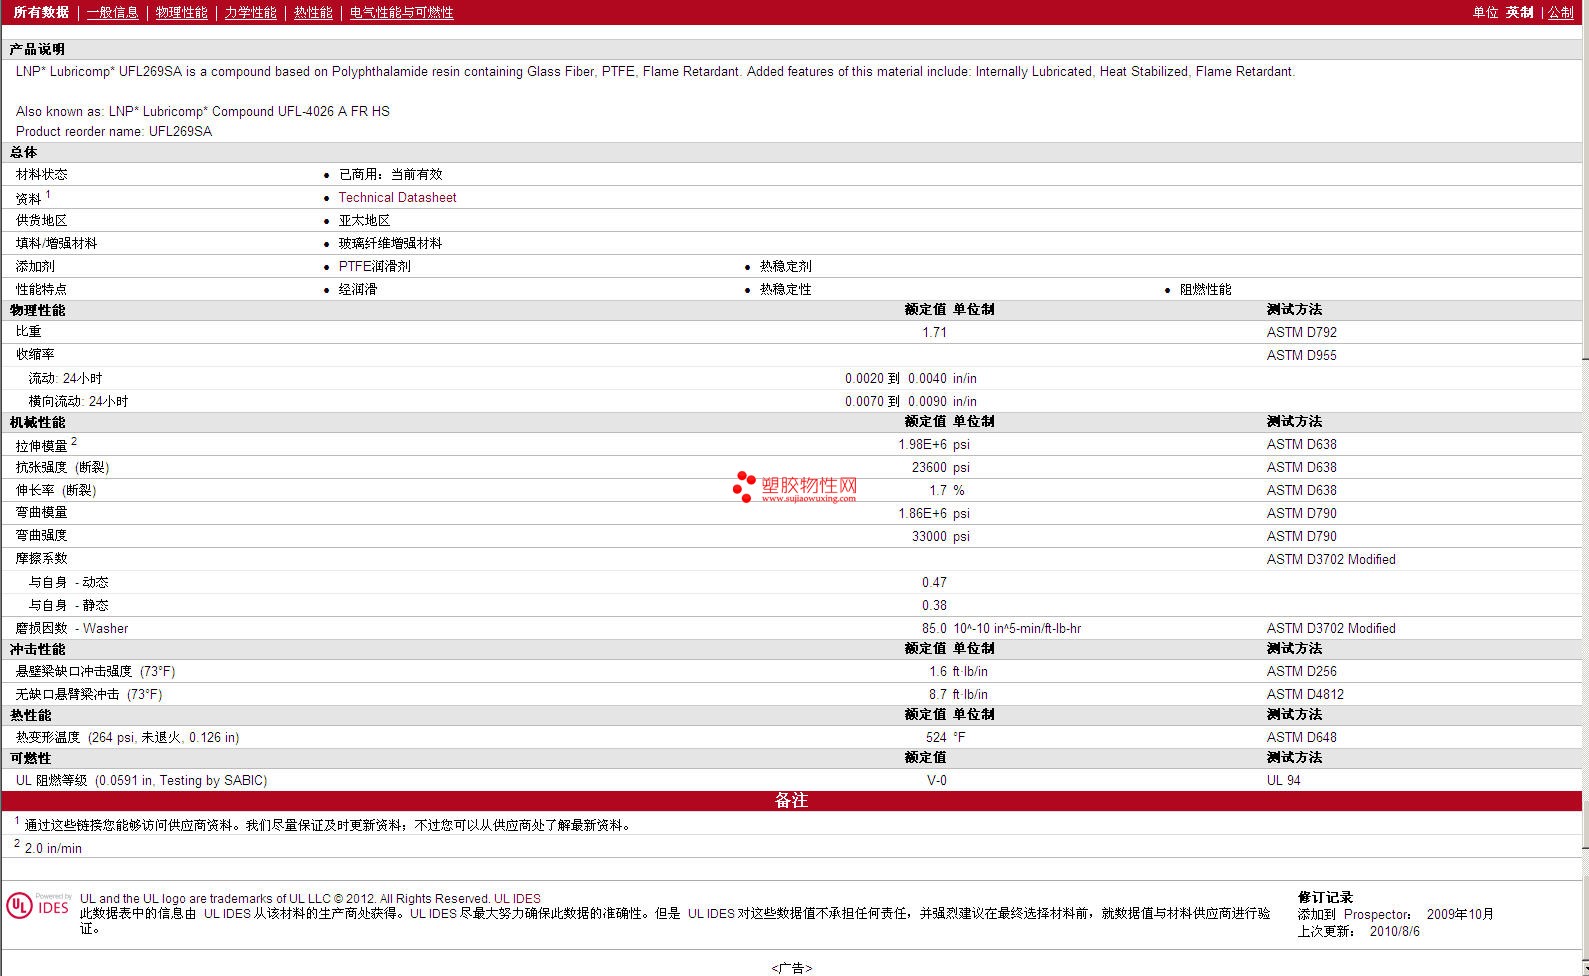
Task: Click the static friction value 0.38
Action: point(934,605)
